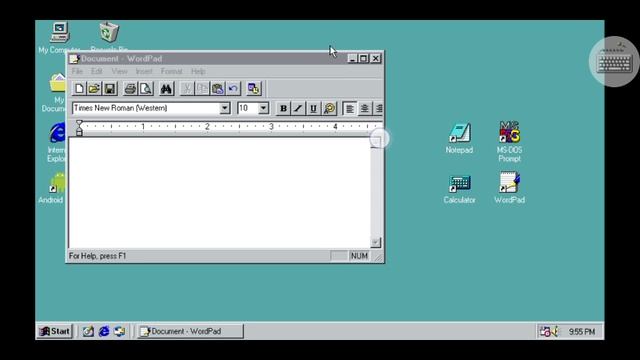This screenshot has height=360, width=640.
Task: Open the Help menu
Action: 198,71
